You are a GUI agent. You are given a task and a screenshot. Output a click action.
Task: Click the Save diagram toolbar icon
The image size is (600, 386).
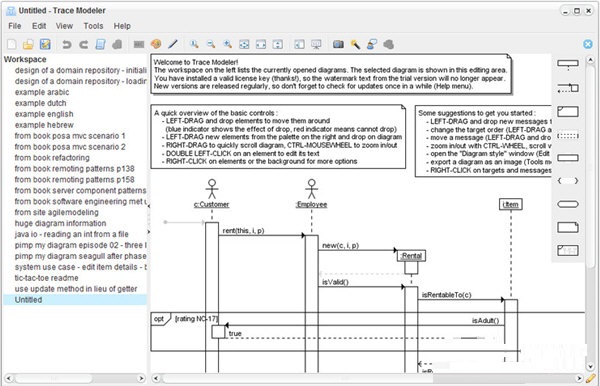(x=45, y=44)
